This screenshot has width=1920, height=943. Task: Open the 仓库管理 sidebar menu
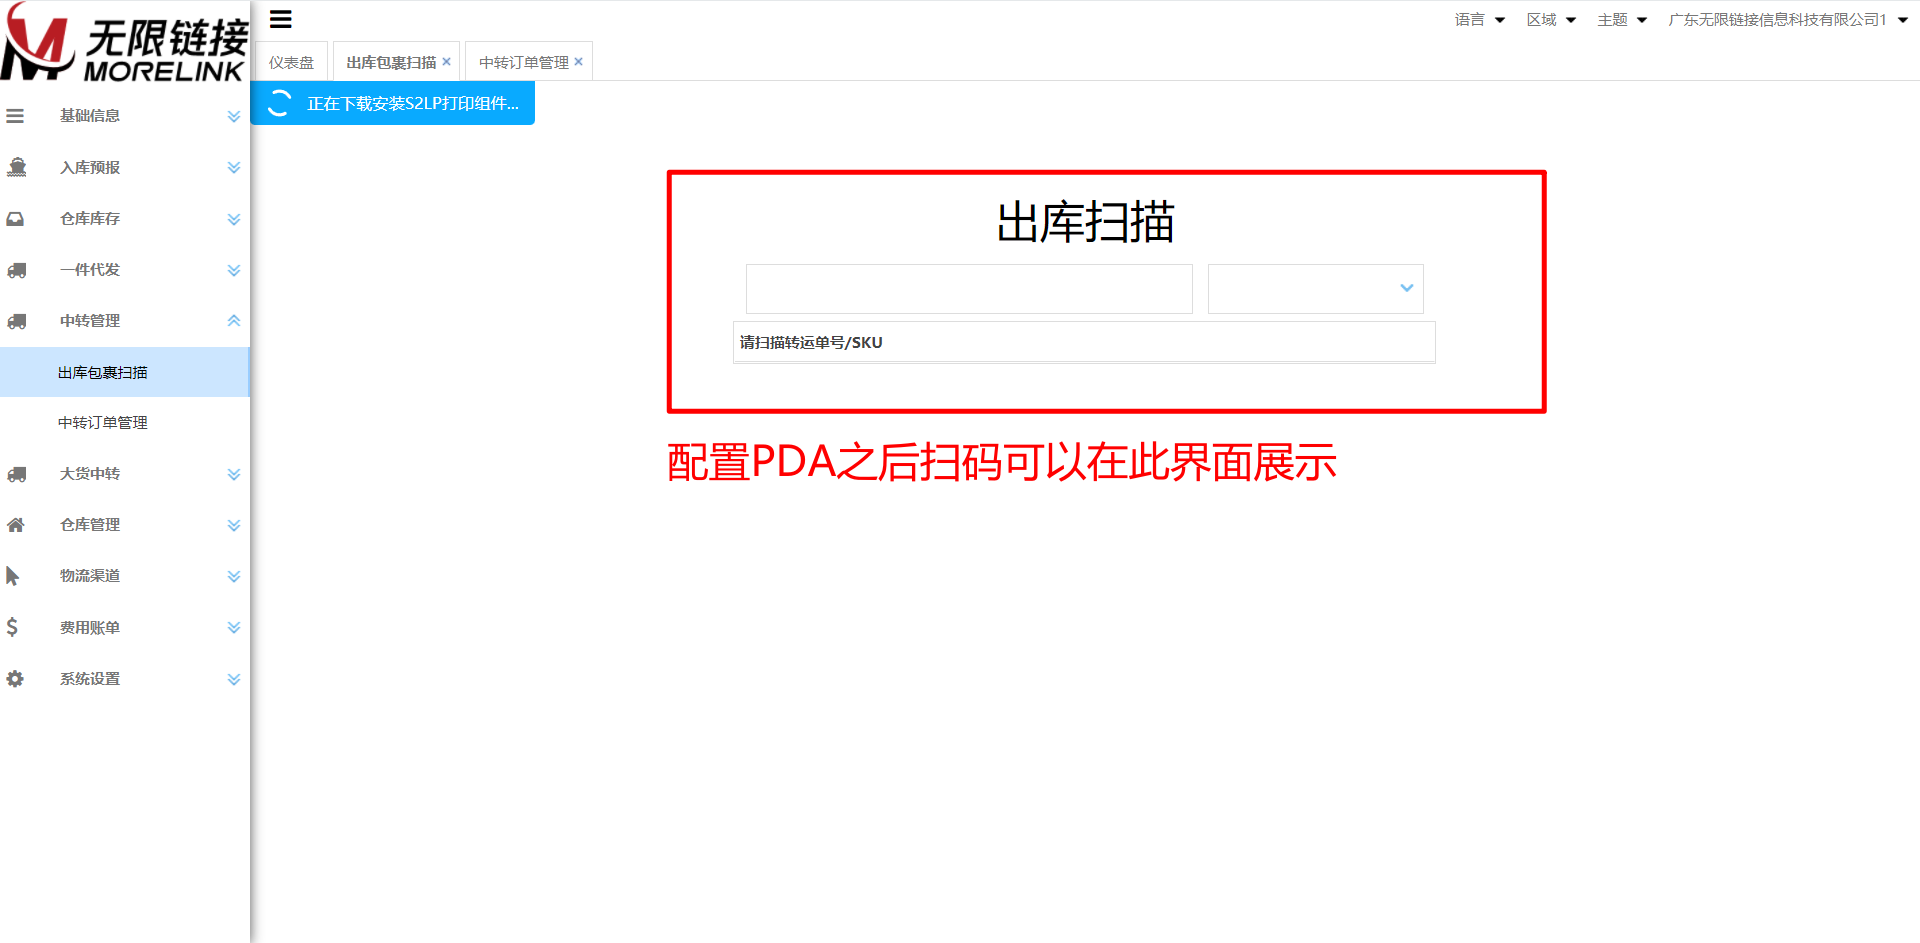click(124, 525)
